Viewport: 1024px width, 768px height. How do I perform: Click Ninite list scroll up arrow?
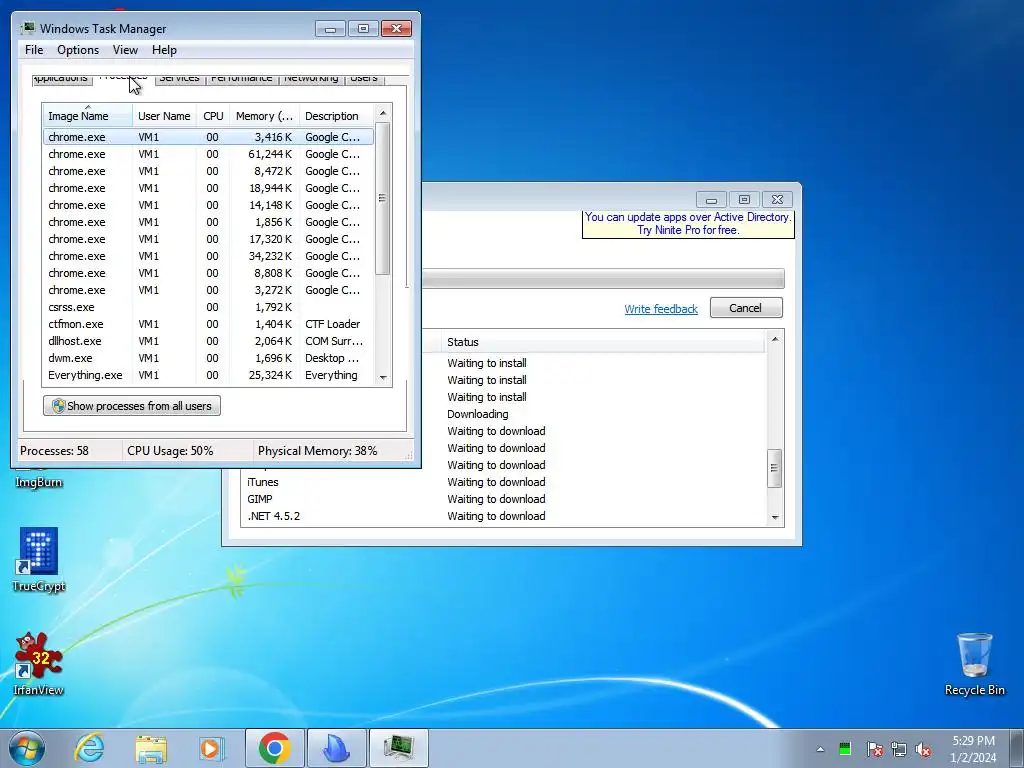tap(775, 339)
